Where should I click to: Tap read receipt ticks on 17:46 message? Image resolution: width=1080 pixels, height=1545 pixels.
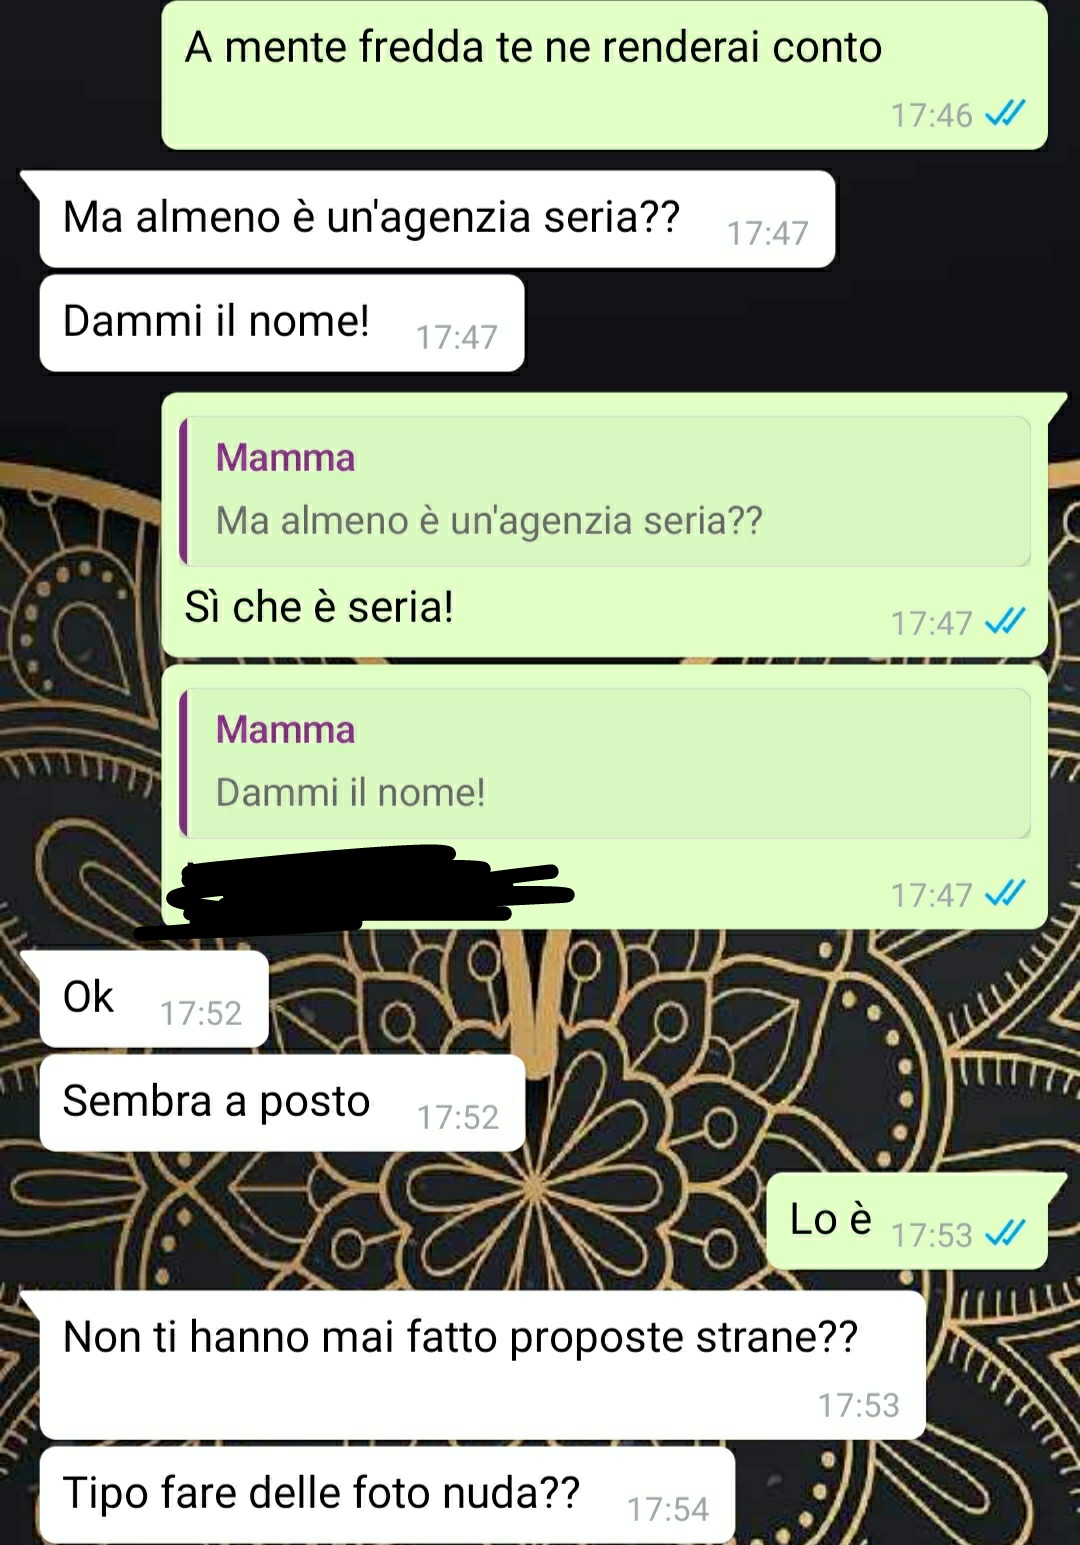point(1005,114)
